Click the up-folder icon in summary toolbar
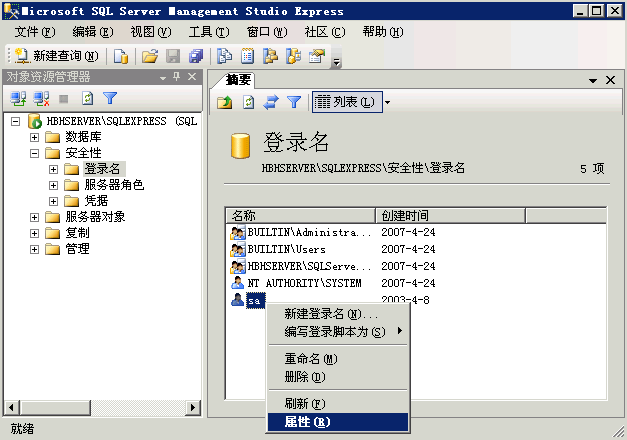This screenshot has height=440, width=627. click(225, 102)
